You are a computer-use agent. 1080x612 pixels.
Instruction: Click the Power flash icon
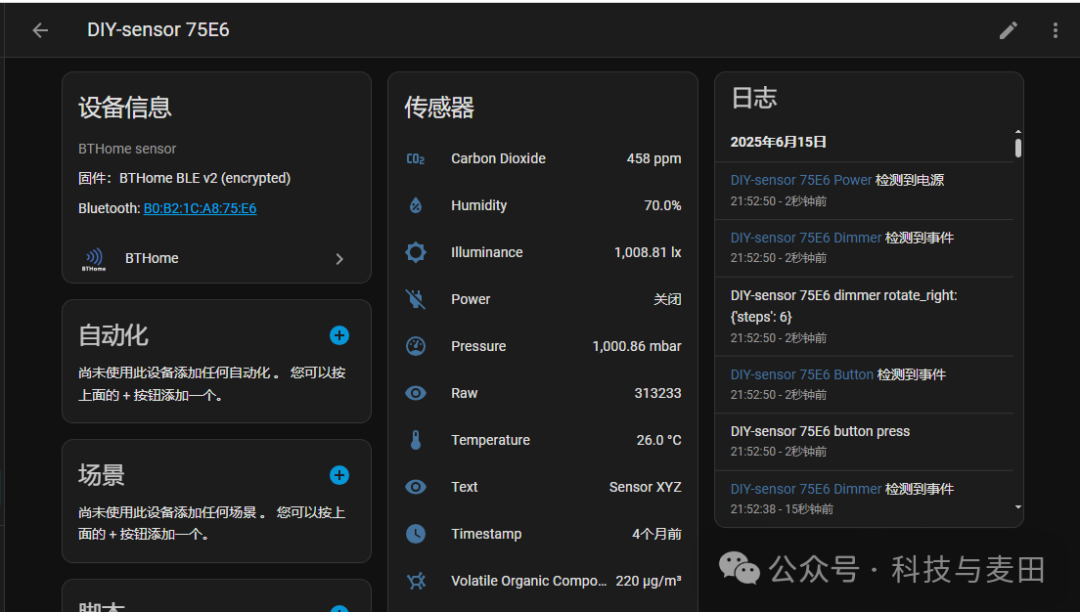pyautogui.click(x=415, y=299)
